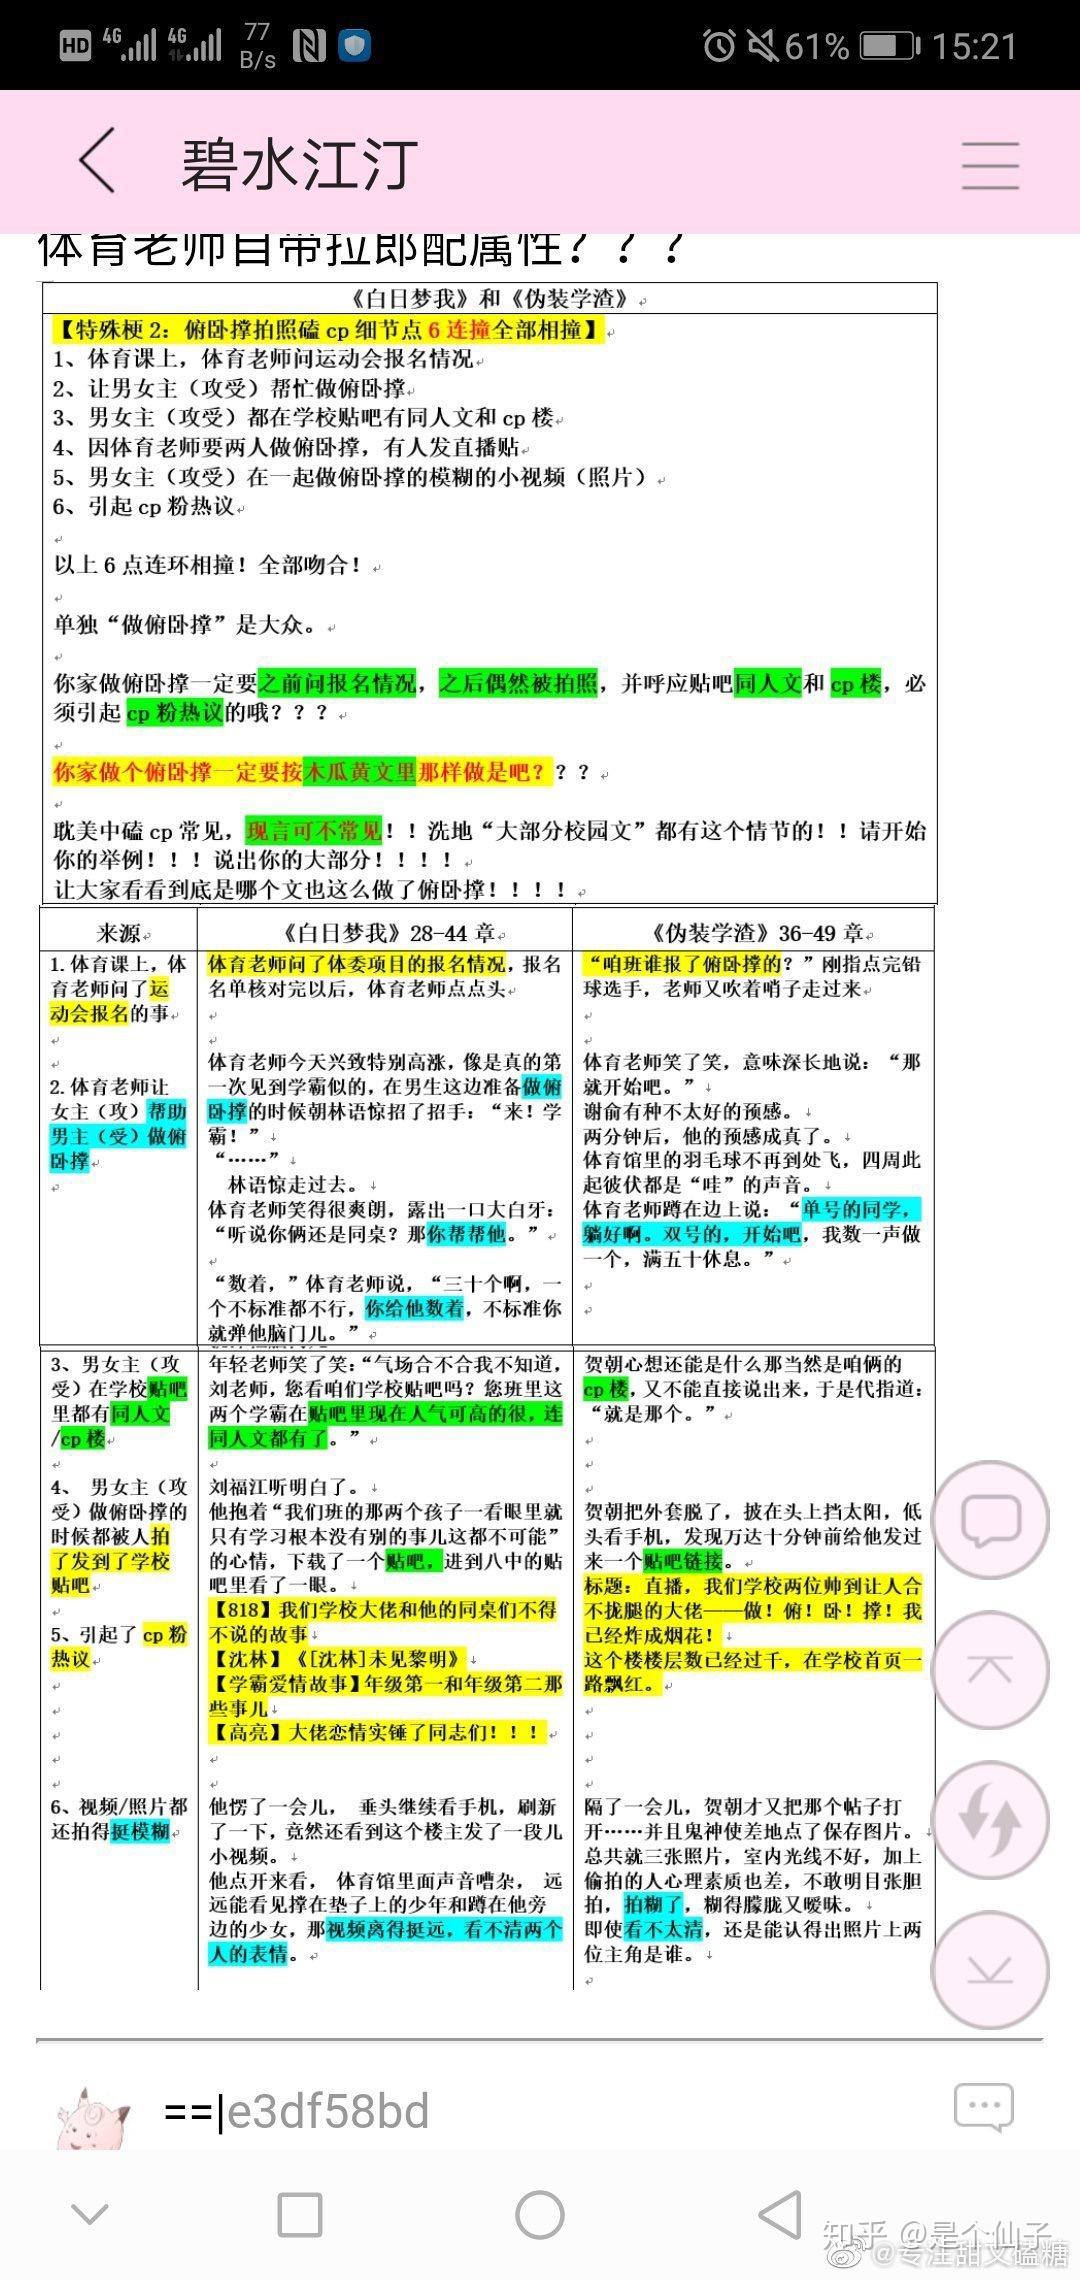Open the hamburger menu in the pink header

tap(990, 164)
